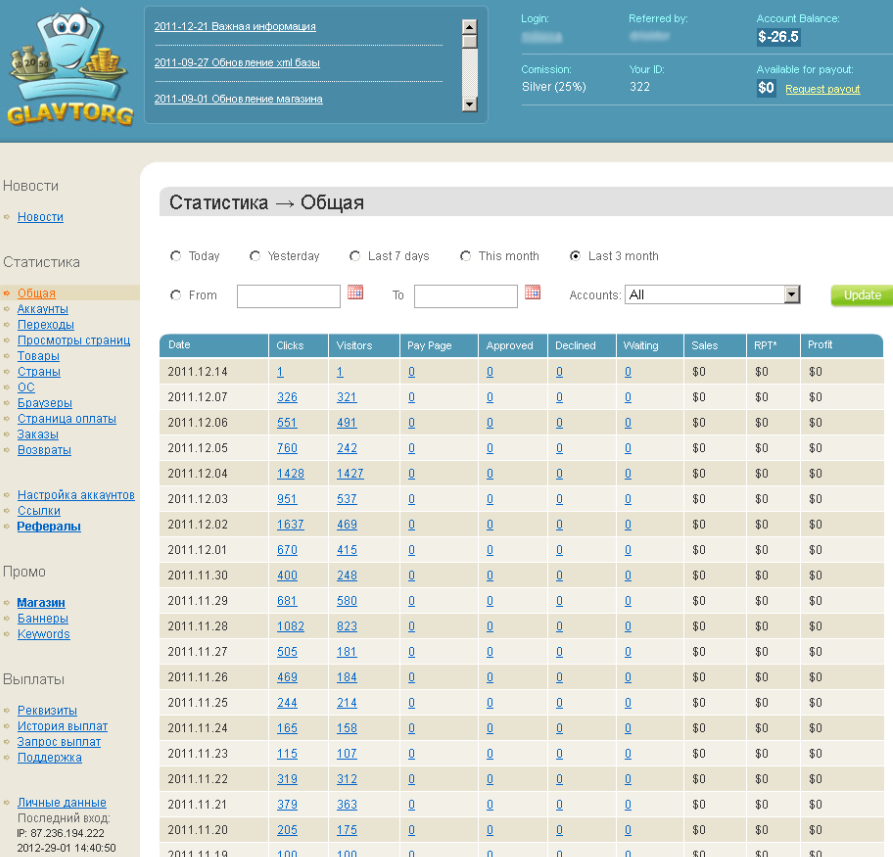
Task: Open the calendar icon beside To field
Action: [532, 293]
